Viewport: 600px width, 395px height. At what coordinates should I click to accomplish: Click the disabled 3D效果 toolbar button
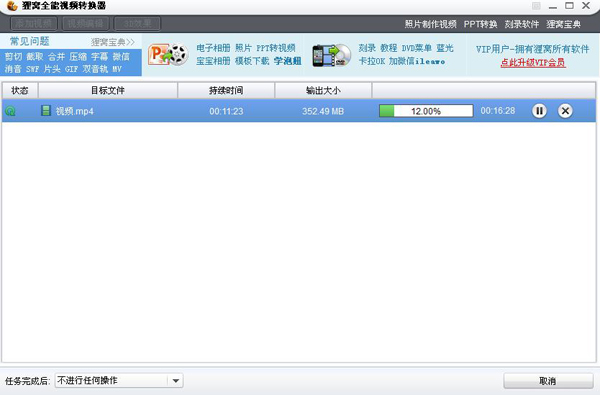pos(137,24)
